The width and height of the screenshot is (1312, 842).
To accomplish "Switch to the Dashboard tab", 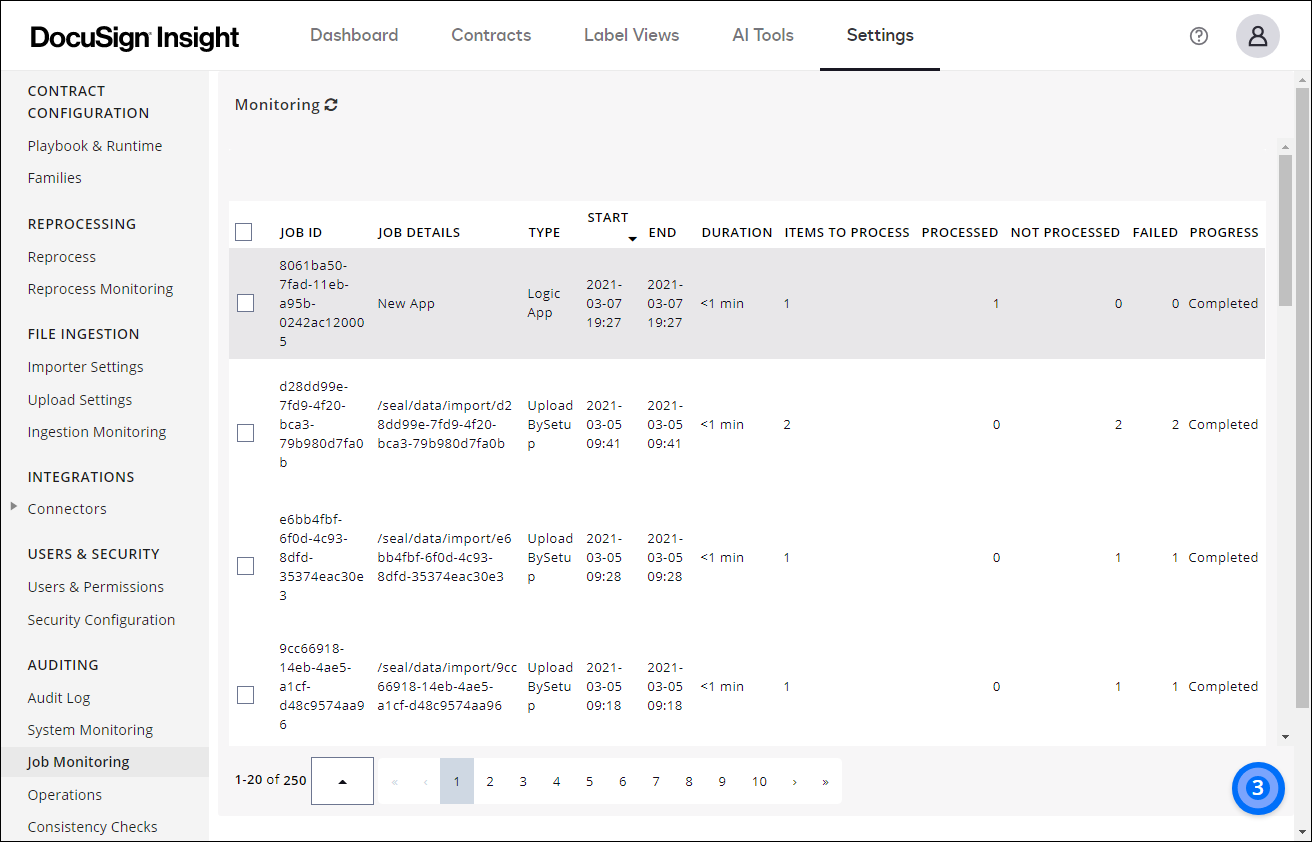I will [x=354, y=35].
